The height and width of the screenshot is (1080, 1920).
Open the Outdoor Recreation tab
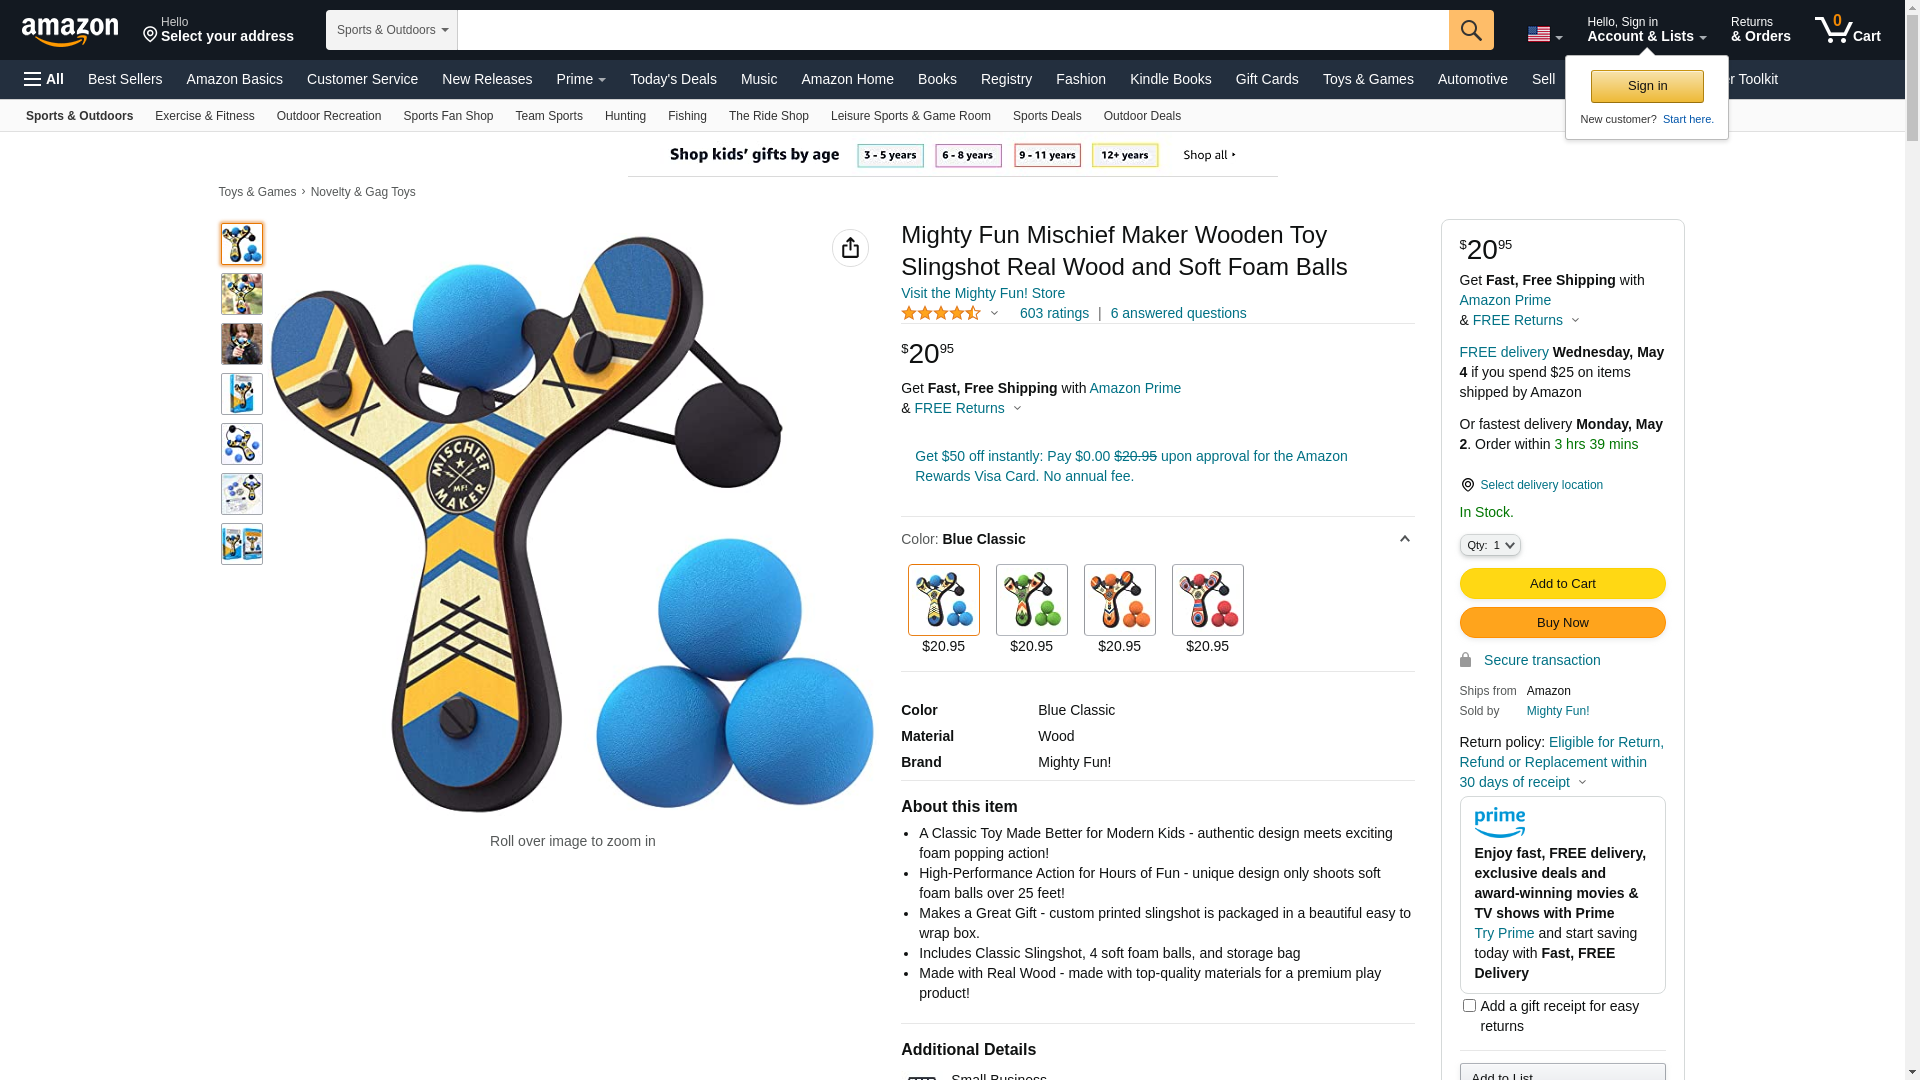(x=328, y=116)
